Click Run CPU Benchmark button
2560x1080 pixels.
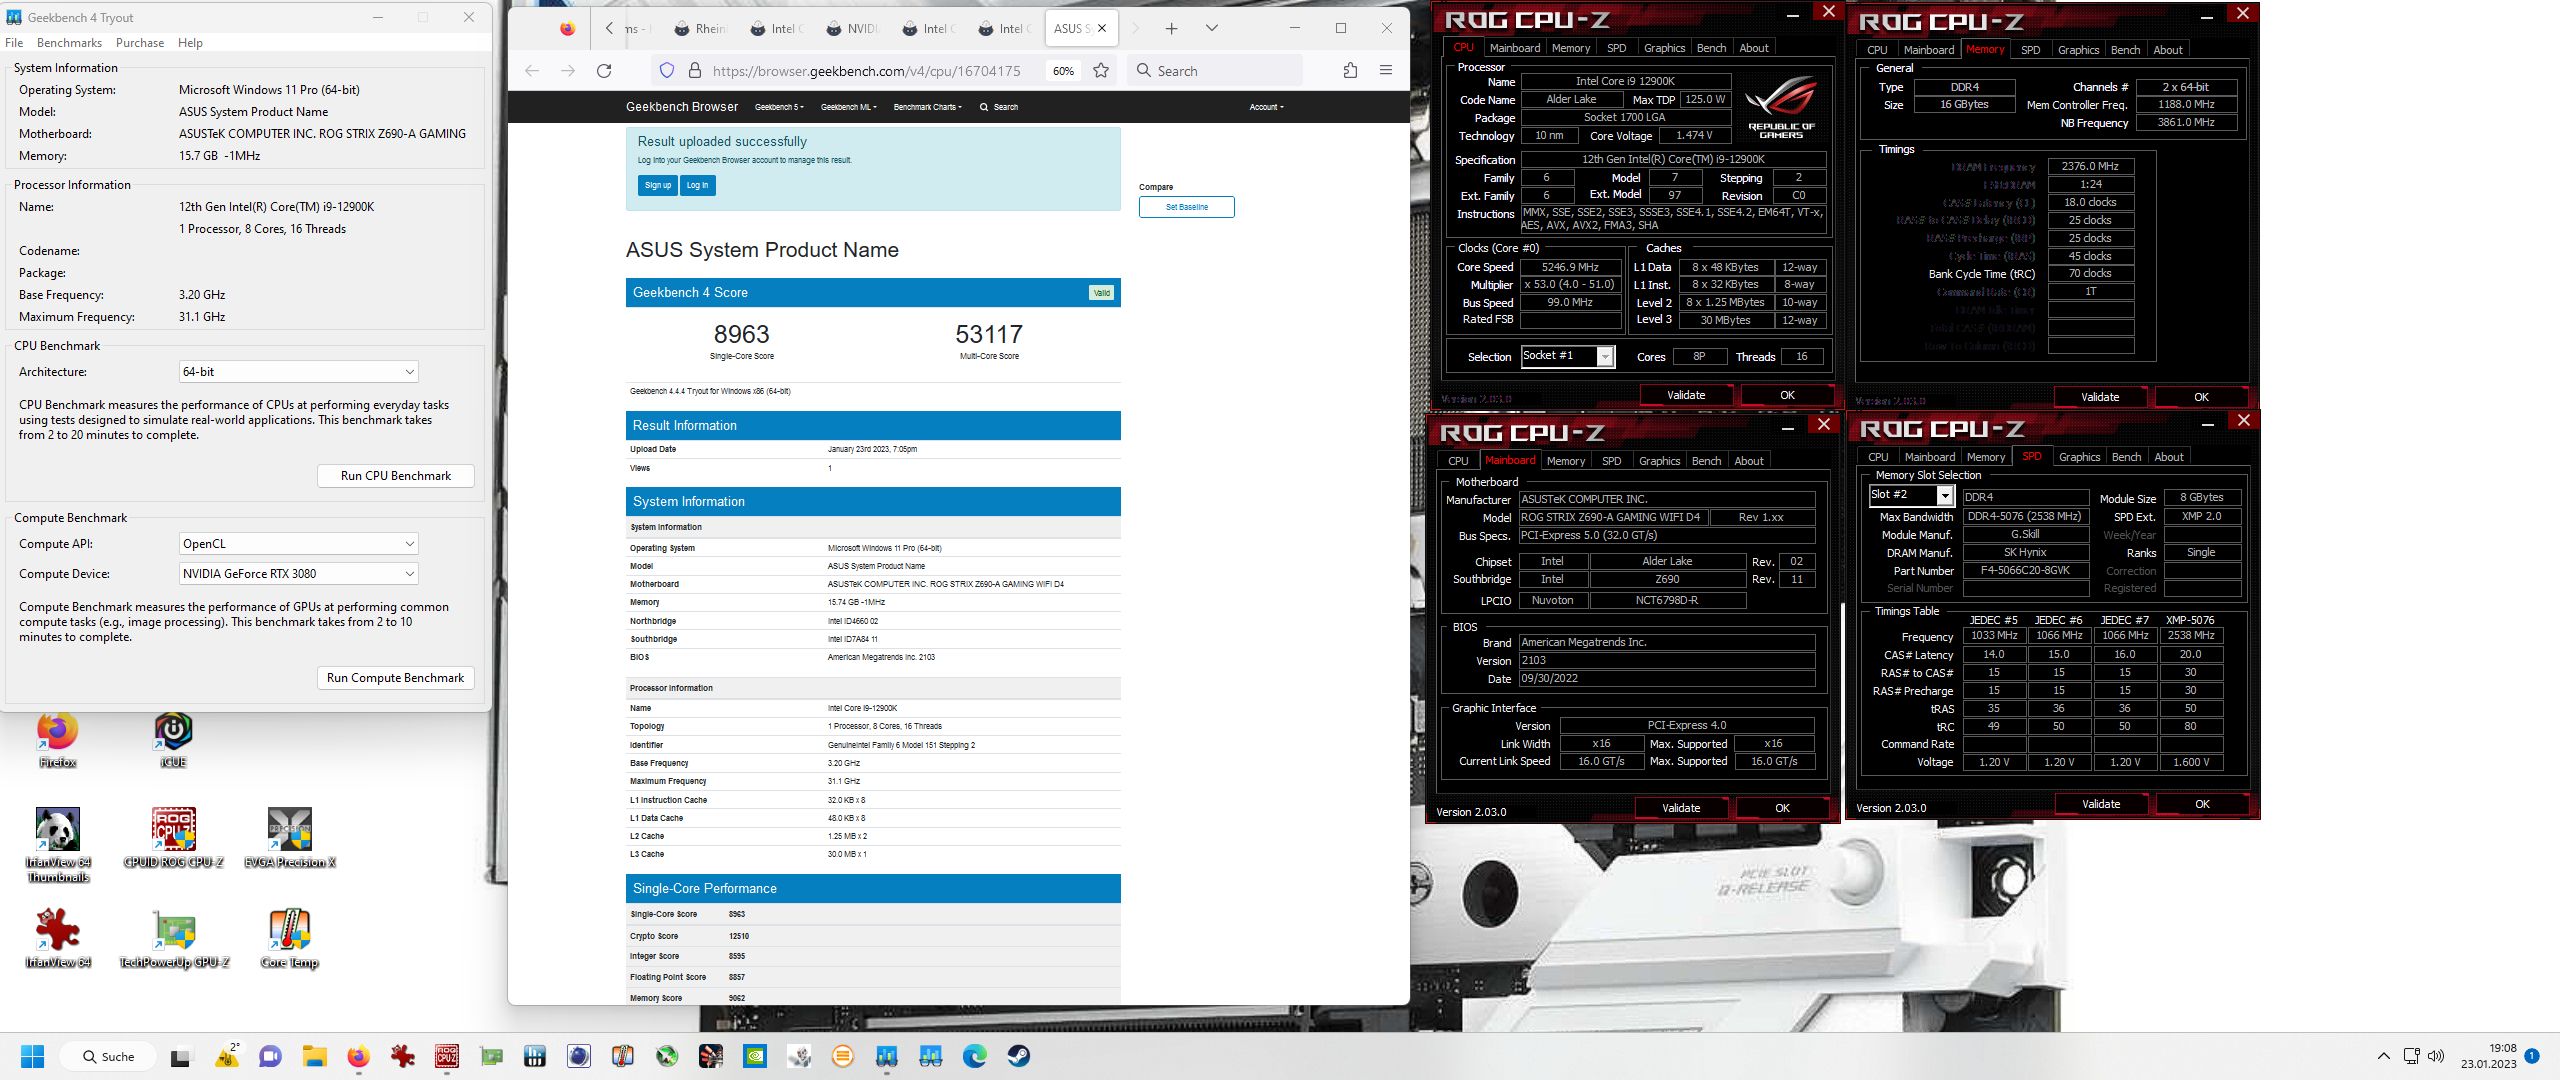pyautogui.click(x=395, y=476)
